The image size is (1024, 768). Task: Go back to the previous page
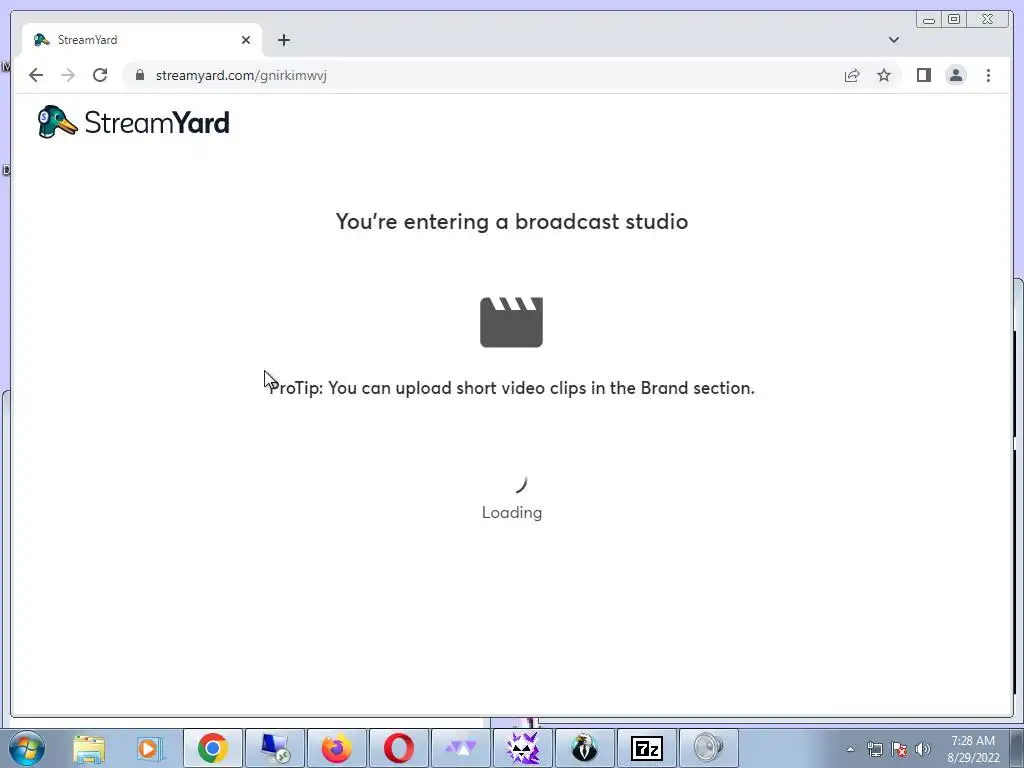click(36, 75)
